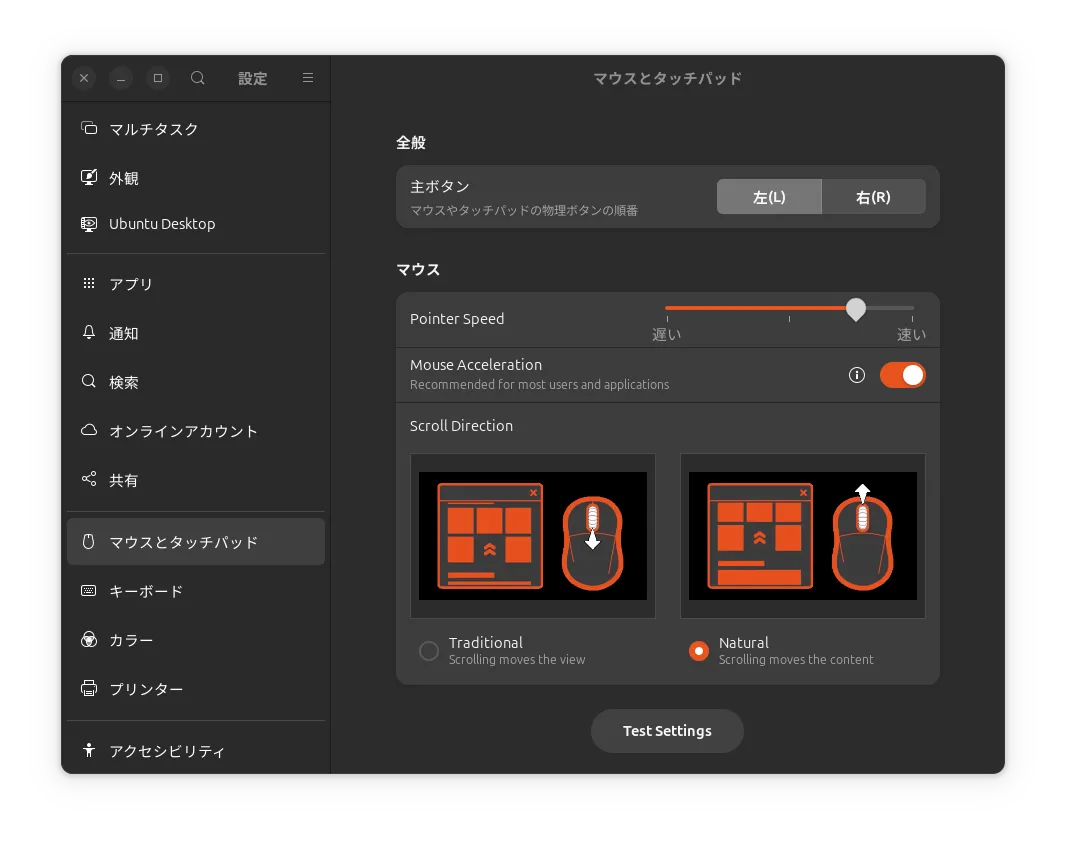Click the アクセシビリティ person icon
The width and height of the screenshot is (1066, 841).
click(x=89, y=751)
